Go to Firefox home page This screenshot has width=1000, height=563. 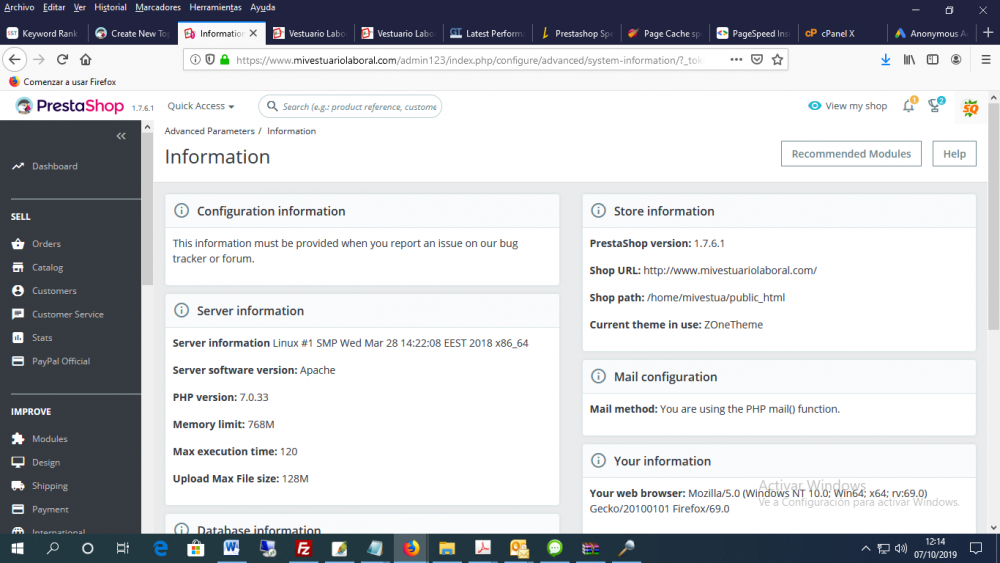point(85,59)
